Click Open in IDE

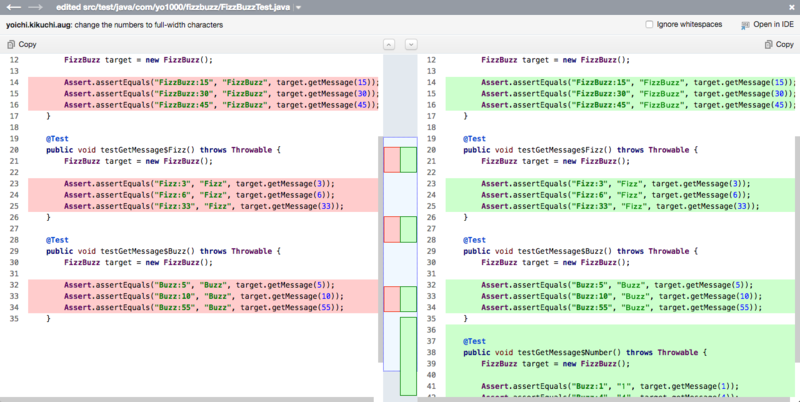pos(767,24)
